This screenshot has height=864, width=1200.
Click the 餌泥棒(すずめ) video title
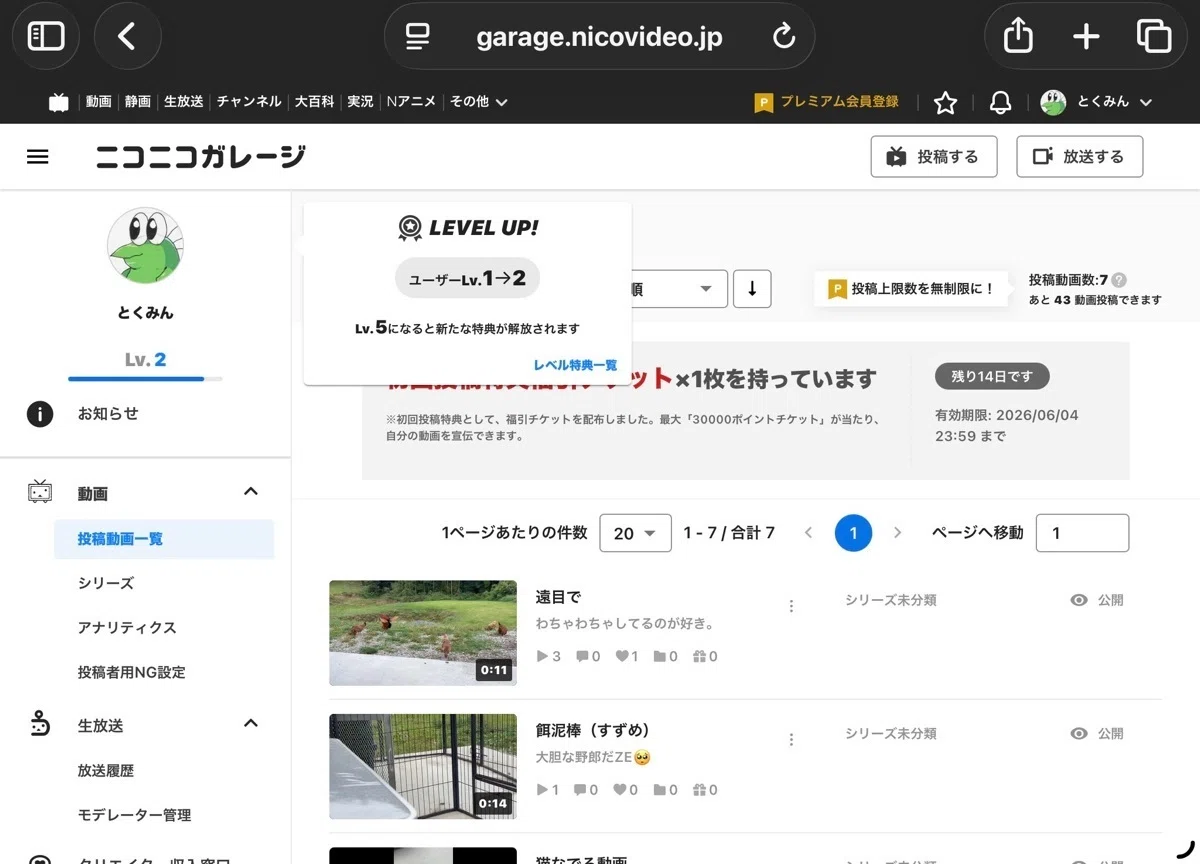[593, 730]
